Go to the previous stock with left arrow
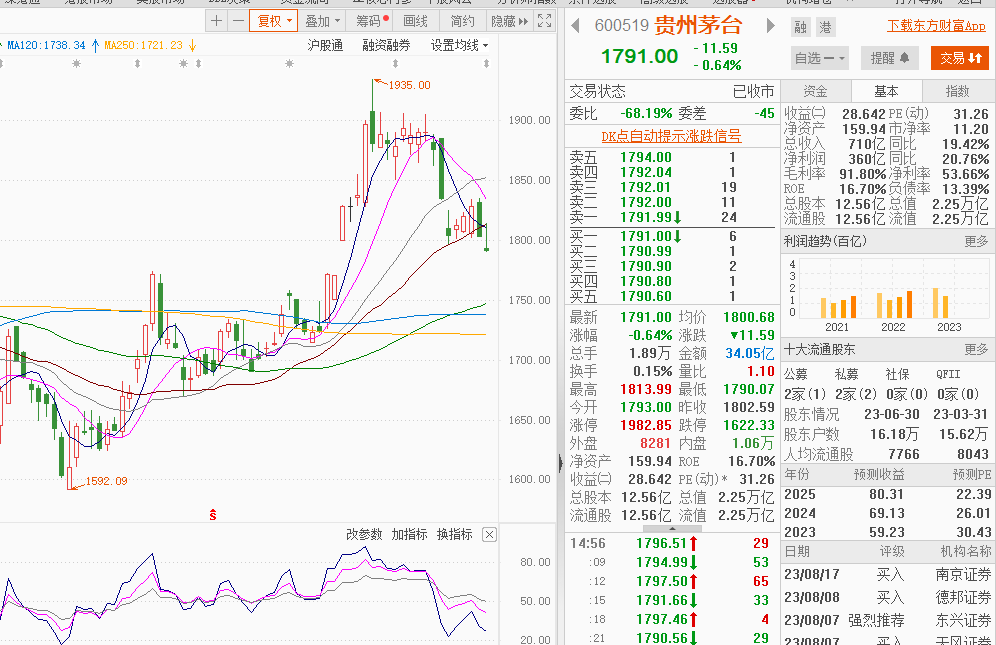 (x=575, y=26)
